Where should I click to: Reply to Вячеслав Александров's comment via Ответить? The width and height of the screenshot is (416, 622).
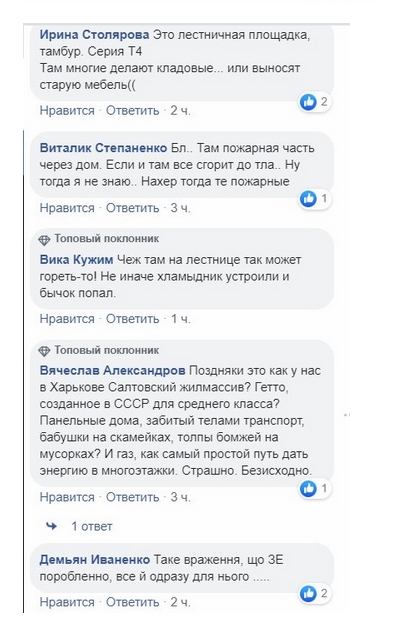click(x=132, y=497)
